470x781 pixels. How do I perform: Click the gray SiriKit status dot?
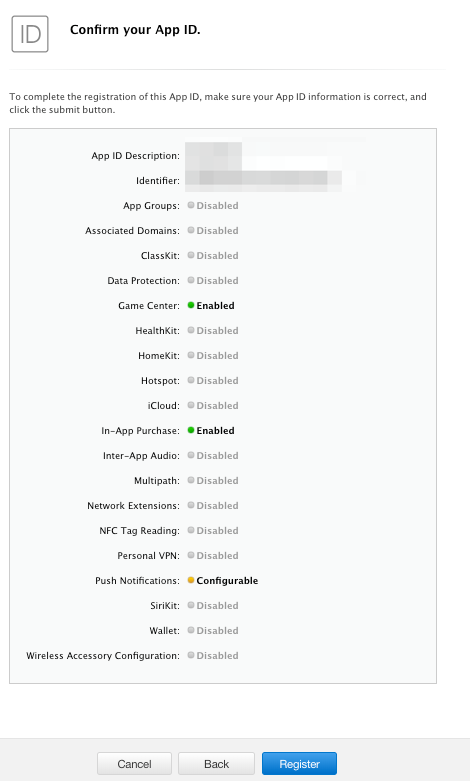tap(191, 605)
